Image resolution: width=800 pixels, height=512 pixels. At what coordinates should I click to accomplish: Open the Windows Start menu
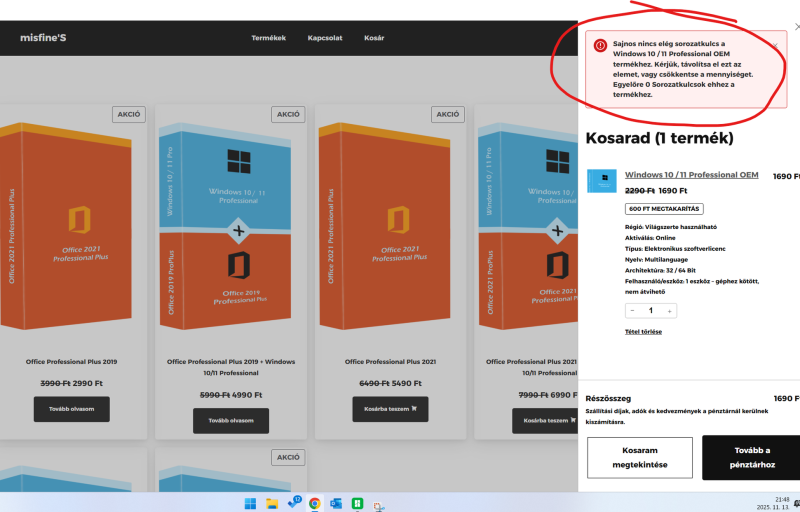(250, 504)
